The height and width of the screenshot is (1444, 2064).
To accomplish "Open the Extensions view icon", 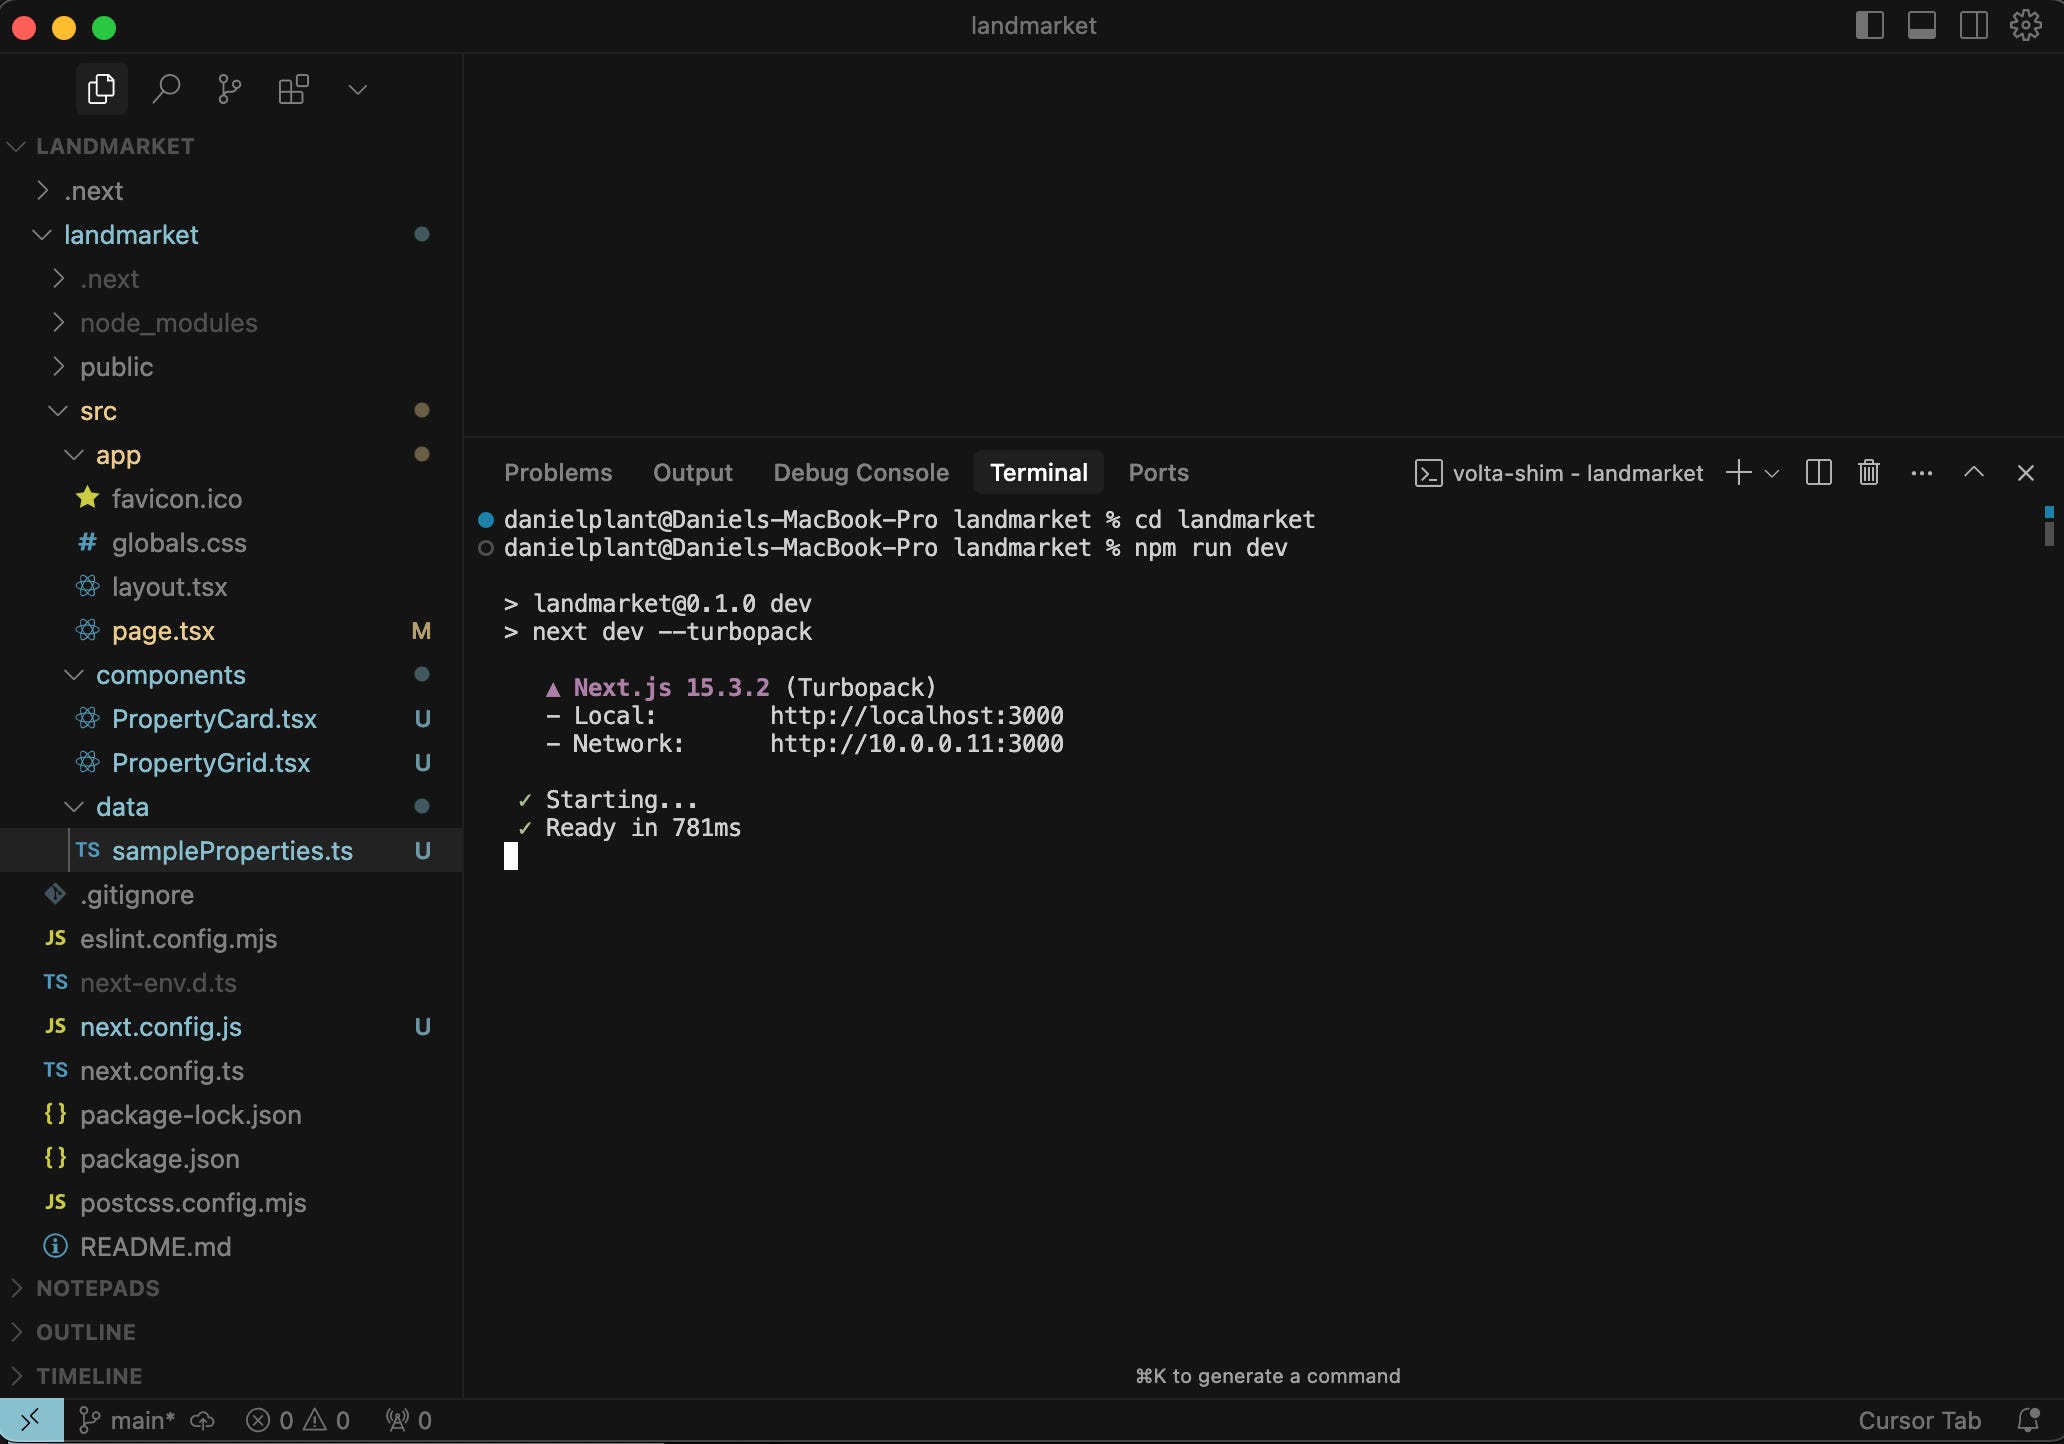I will [x=293, y=90].
